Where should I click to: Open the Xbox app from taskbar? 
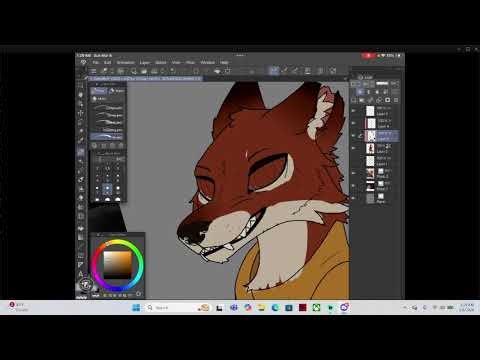(316, 308)
